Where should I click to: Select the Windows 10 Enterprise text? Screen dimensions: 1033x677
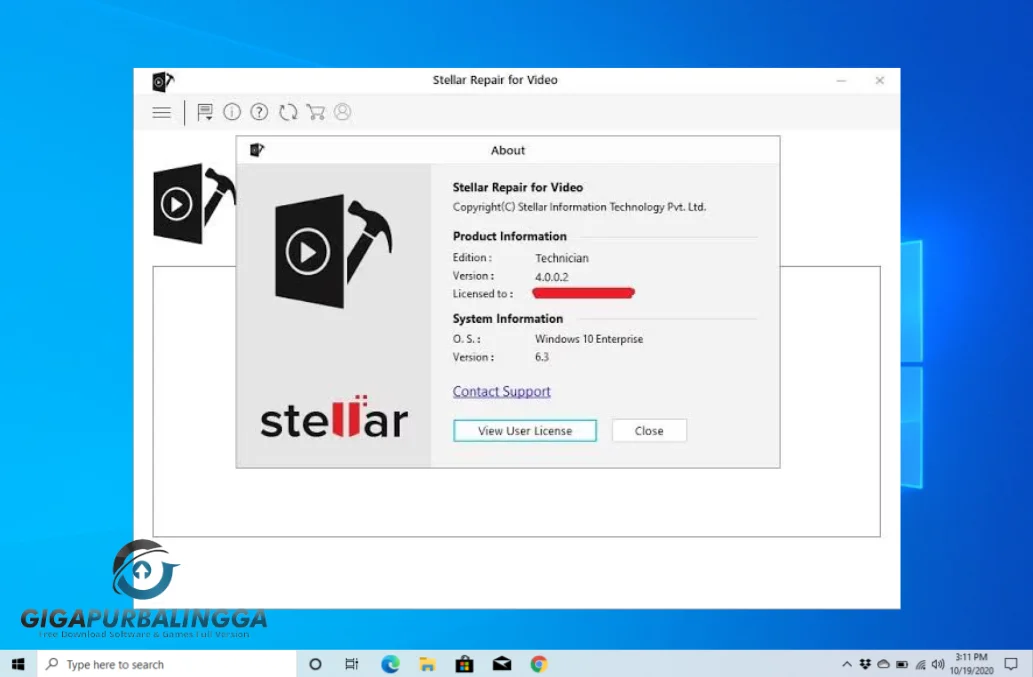588,339
